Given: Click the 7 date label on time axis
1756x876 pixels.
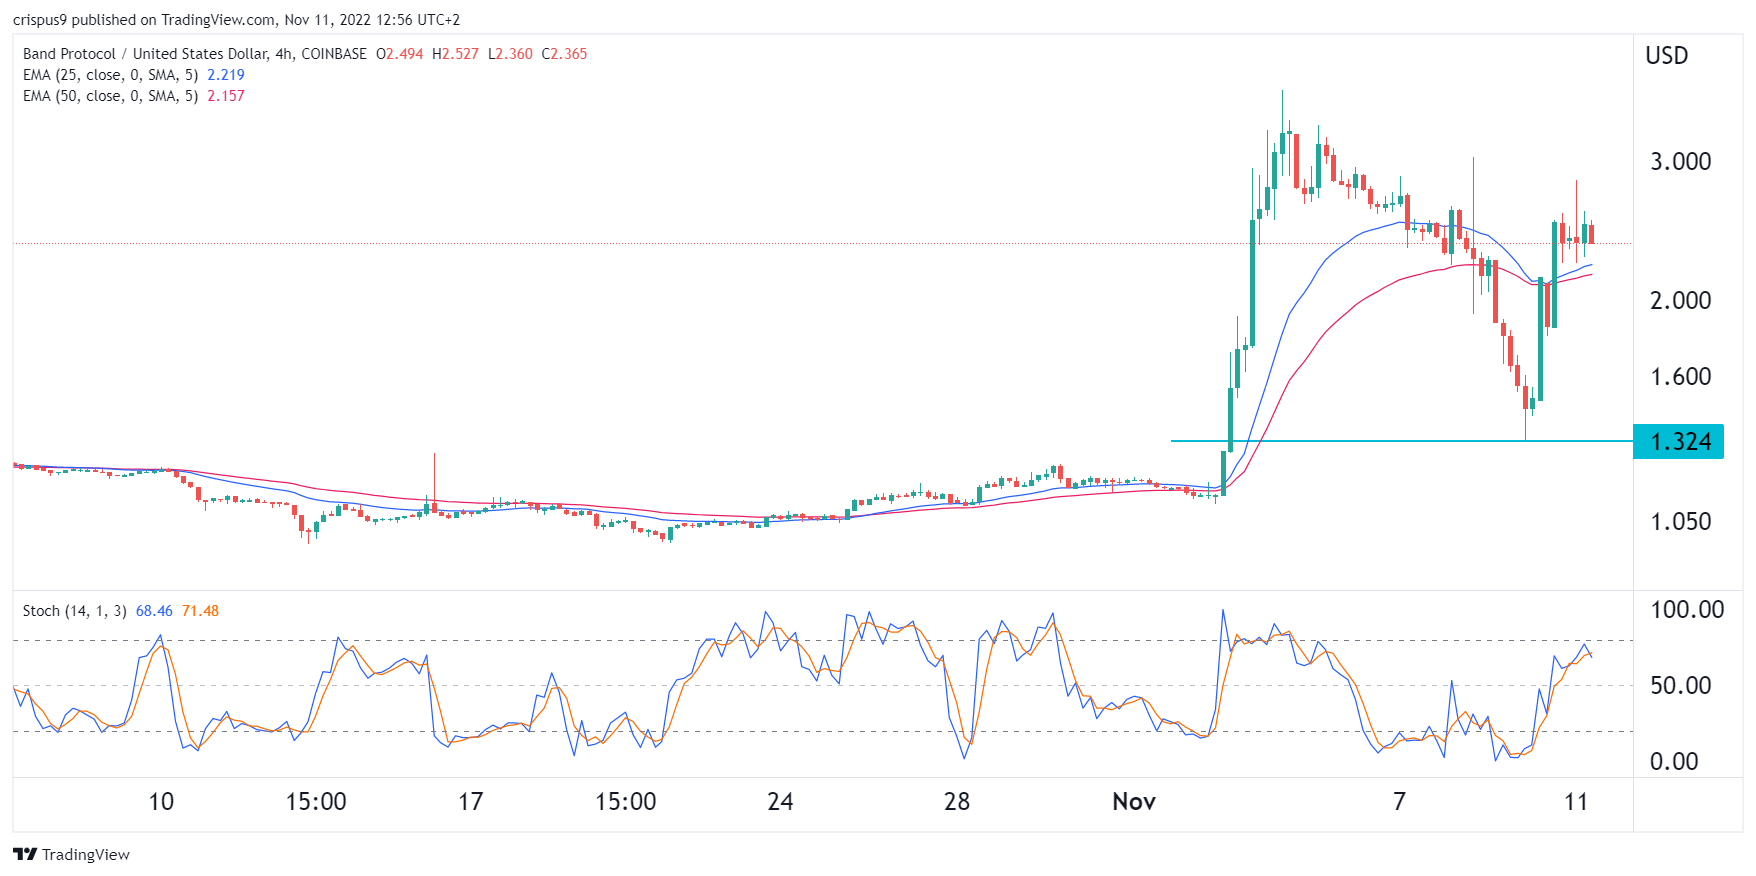Looking at the screenshot, I should (x=1399, y=801).
